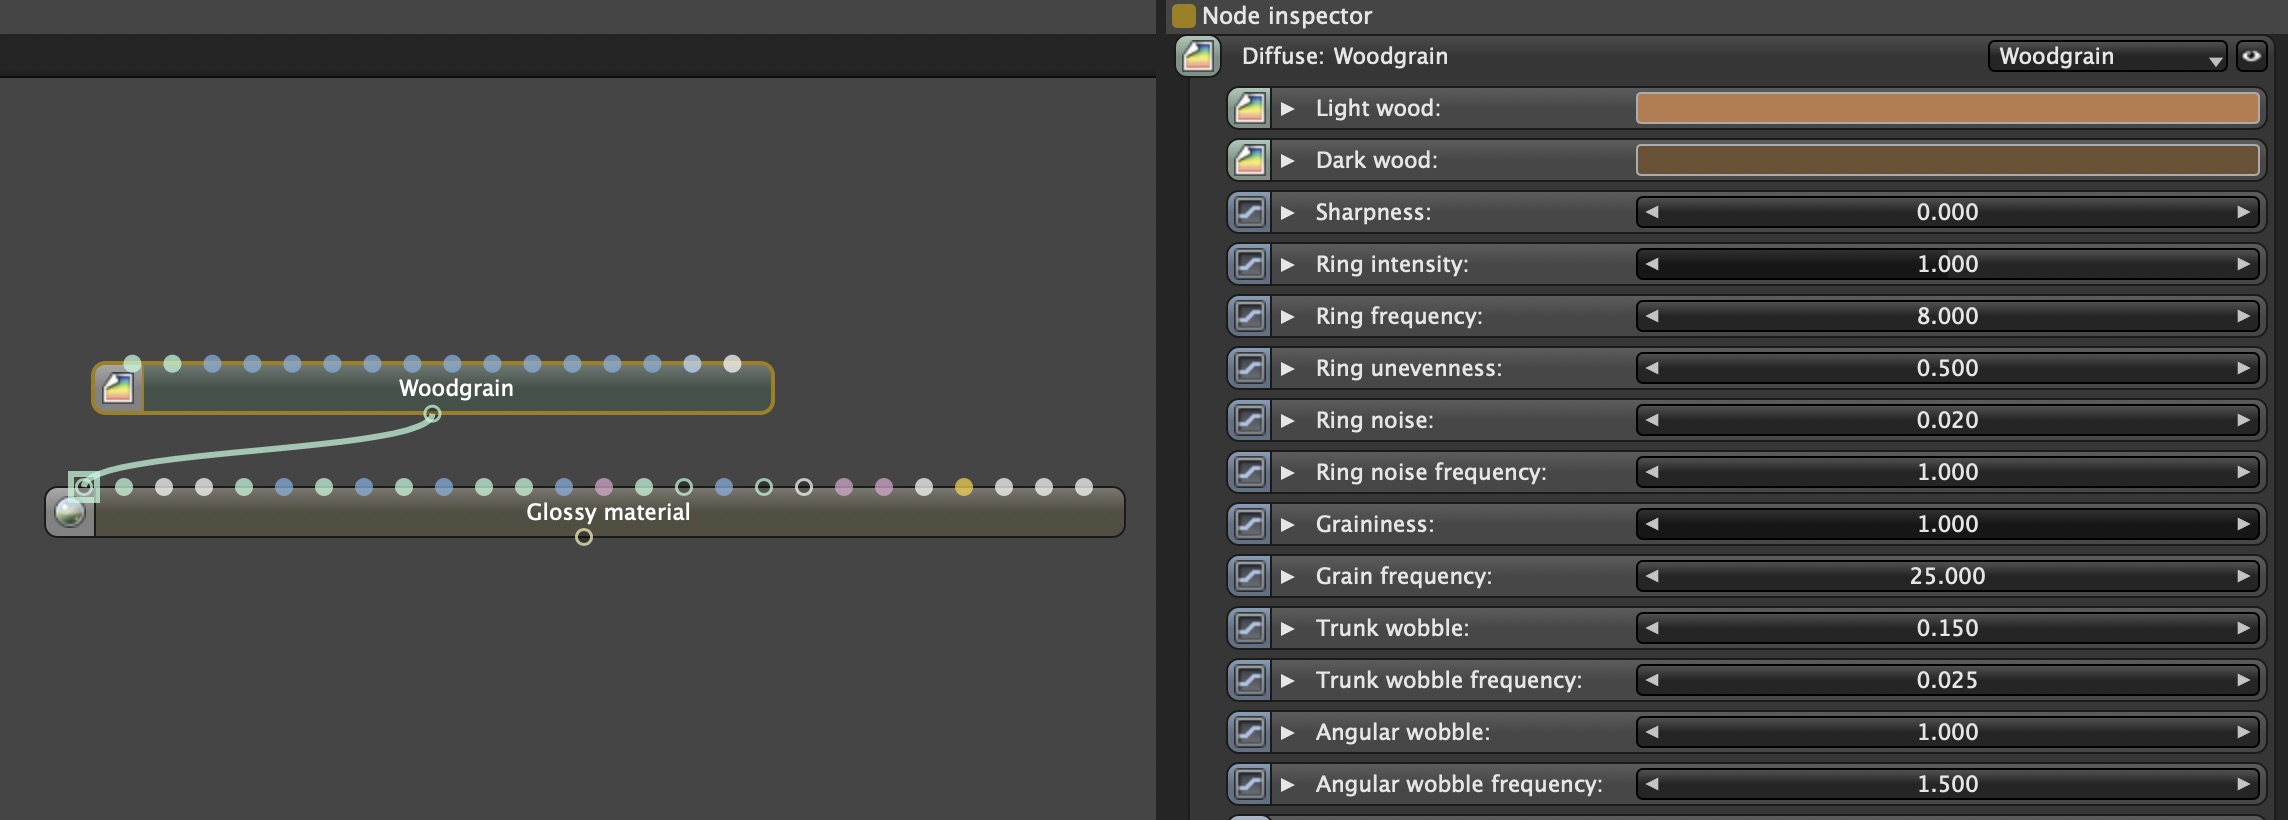Click the Sharpness value slider

(x=1948, y=212)
